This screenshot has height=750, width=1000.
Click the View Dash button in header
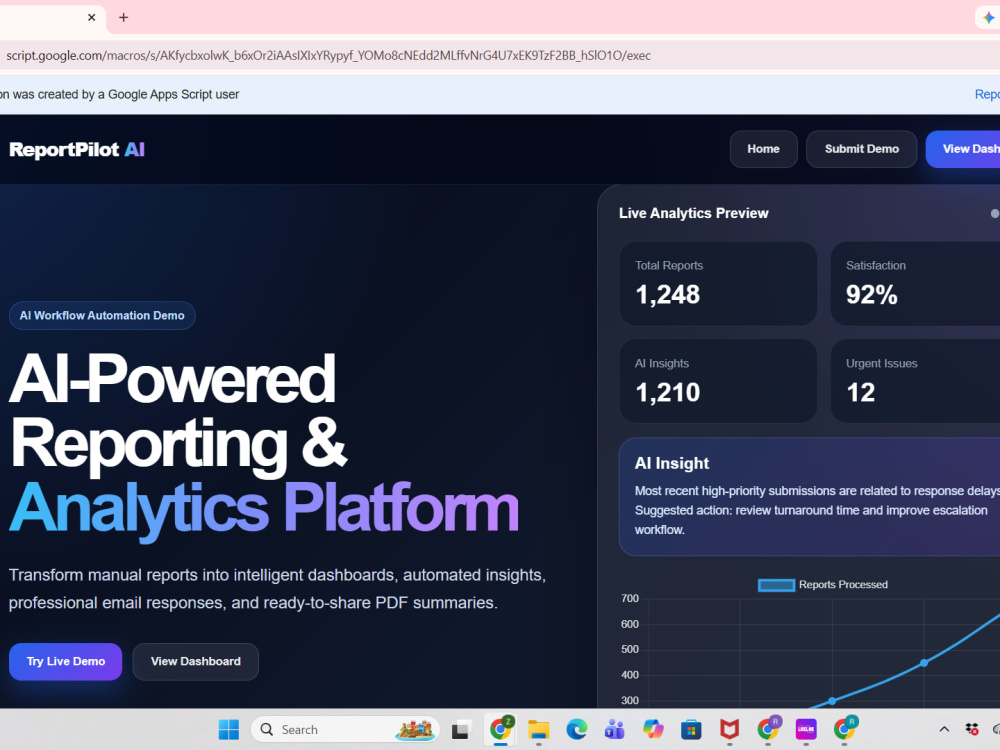(x=963, y=149)
